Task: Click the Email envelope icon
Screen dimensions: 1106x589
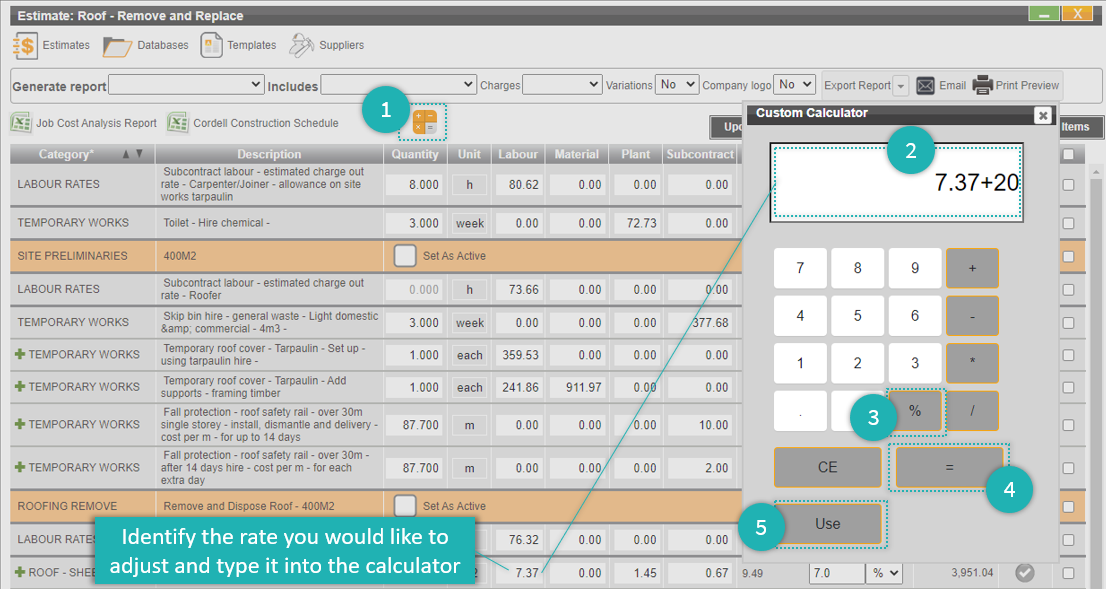Action: (x=925, y=85)
